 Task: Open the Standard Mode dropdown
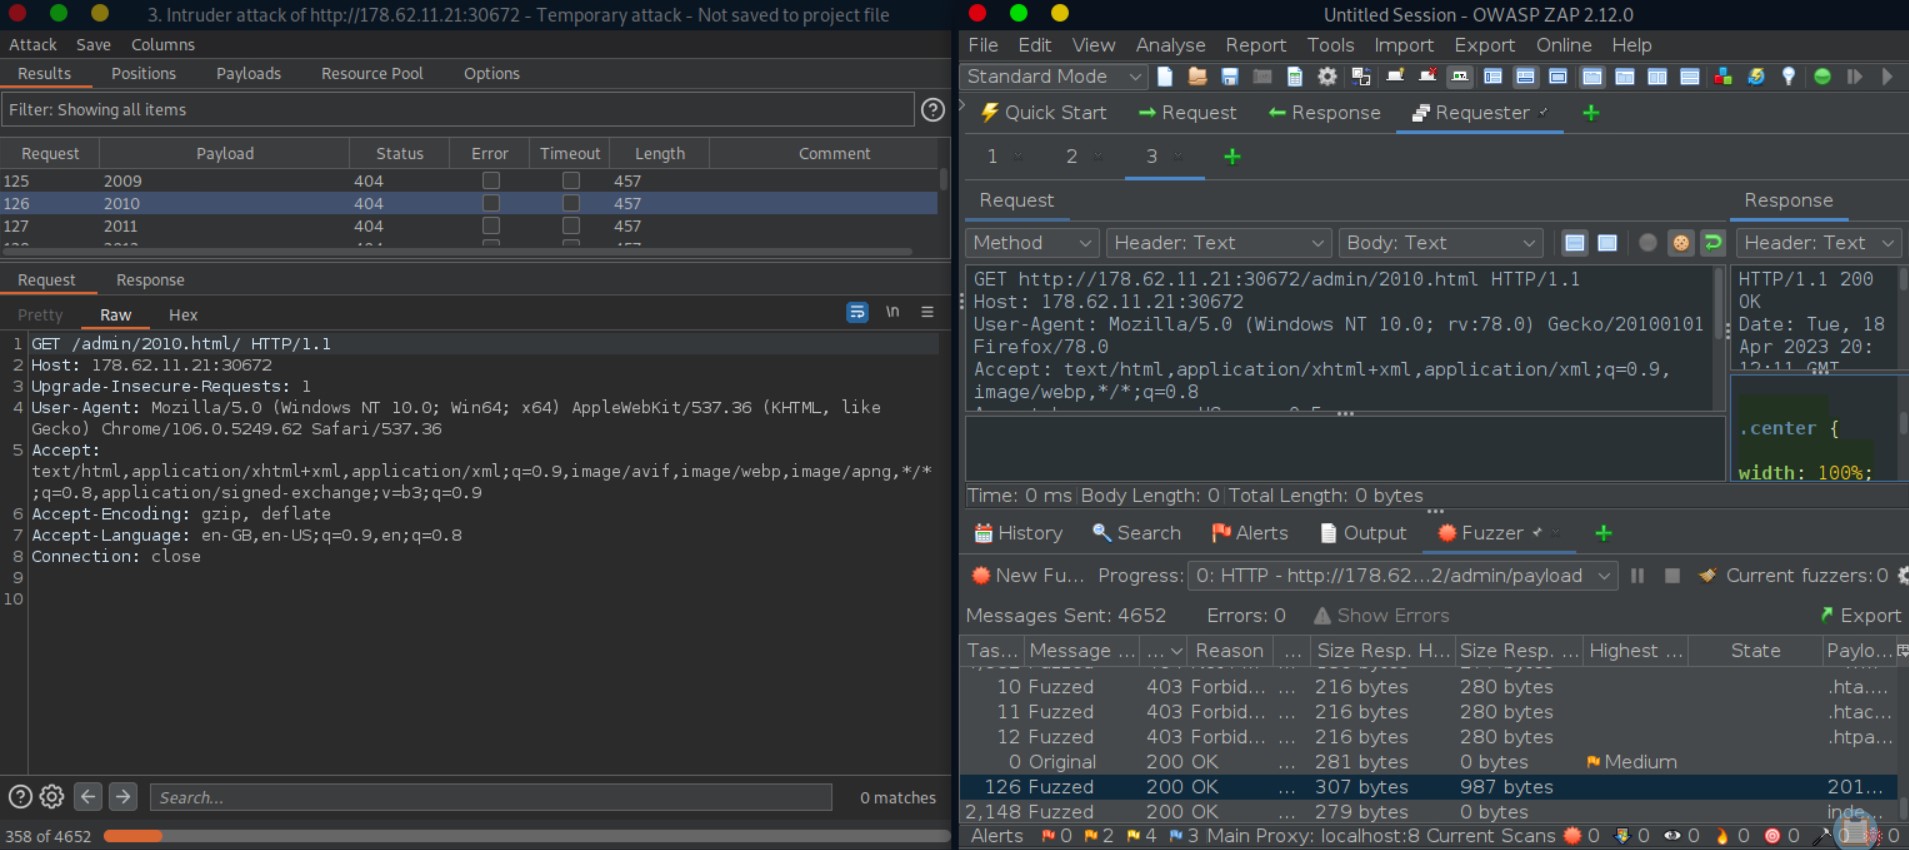pyautogui.click(x=1052, y=77)
